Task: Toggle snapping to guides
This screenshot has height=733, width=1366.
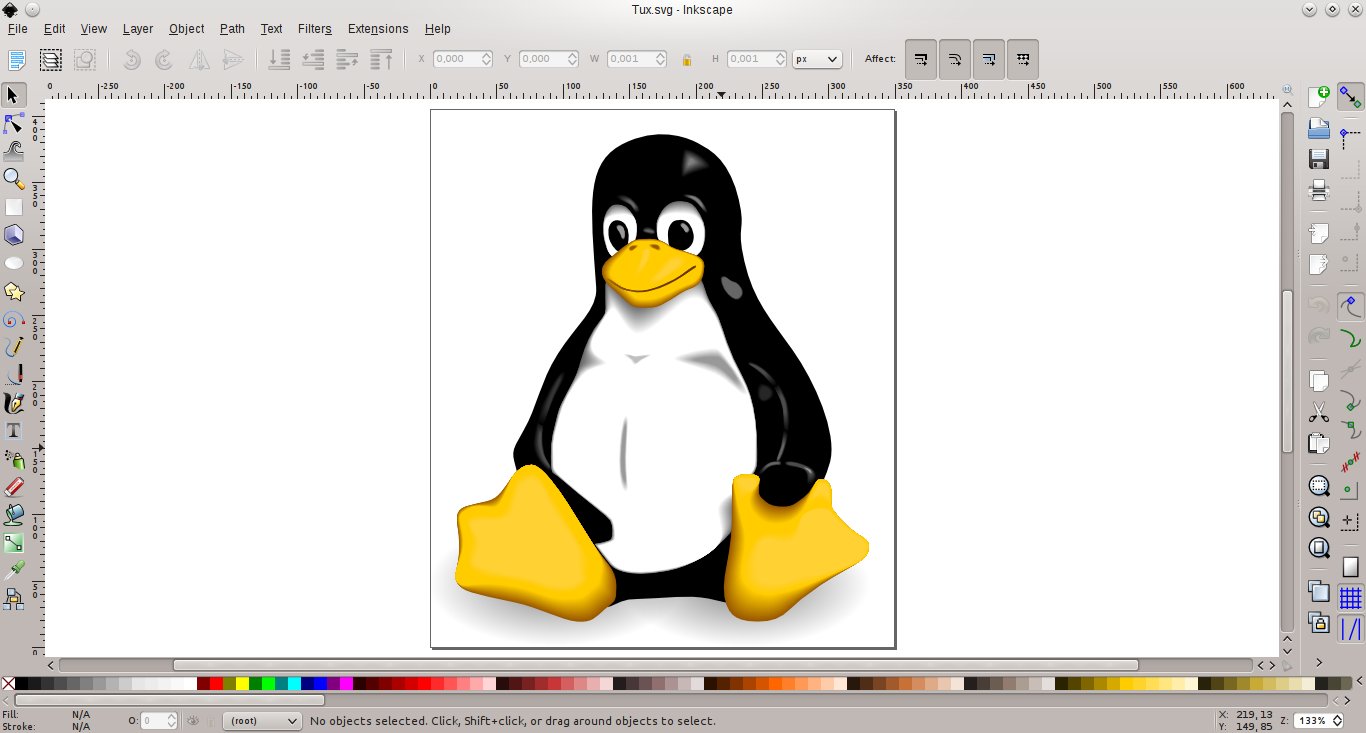Action: coord(1350,629)
